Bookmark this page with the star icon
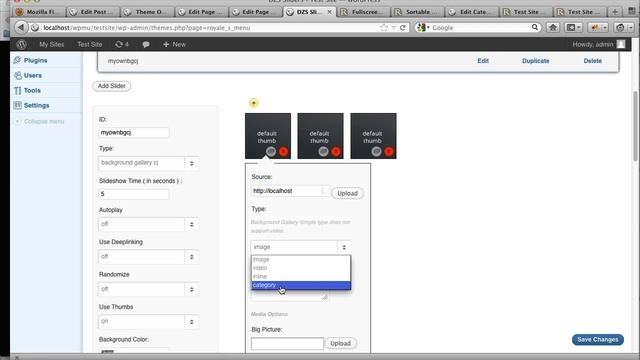The image size is (640, 360). [384, 28]
